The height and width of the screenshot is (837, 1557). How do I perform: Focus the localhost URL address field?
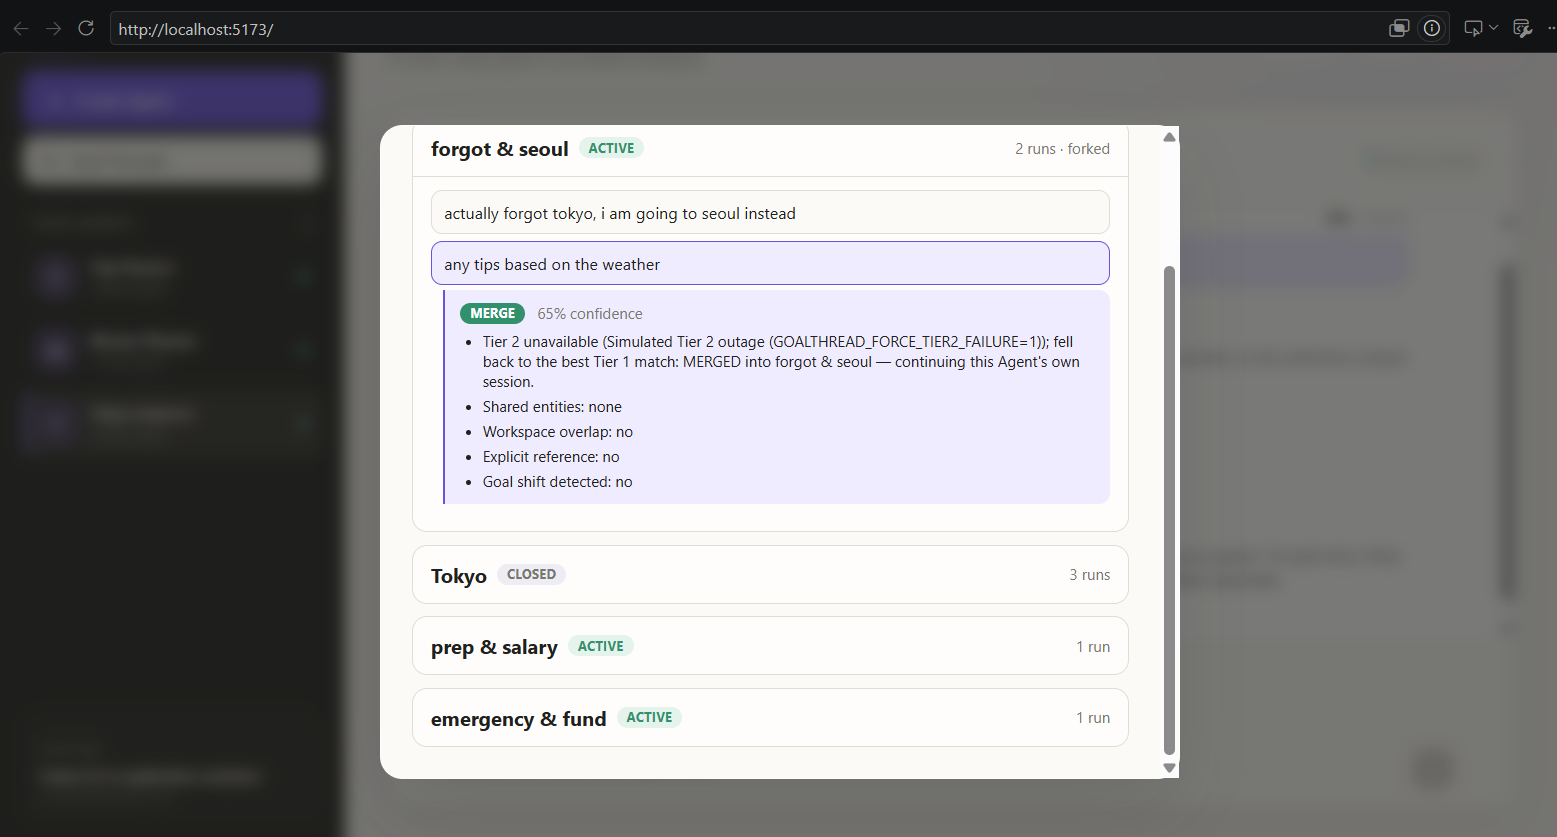click(x=748, y=29)
